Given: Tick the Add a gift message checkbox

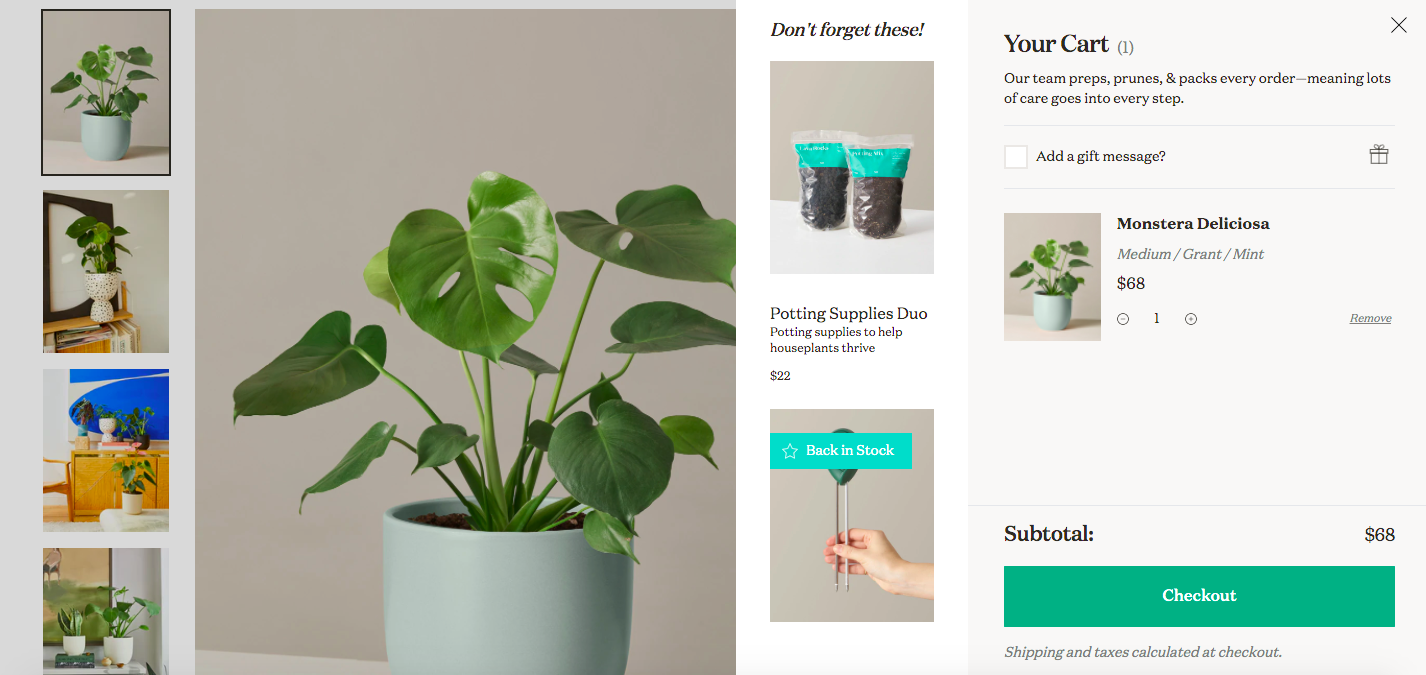Looking at the screenshot, I should (1016, 157).
